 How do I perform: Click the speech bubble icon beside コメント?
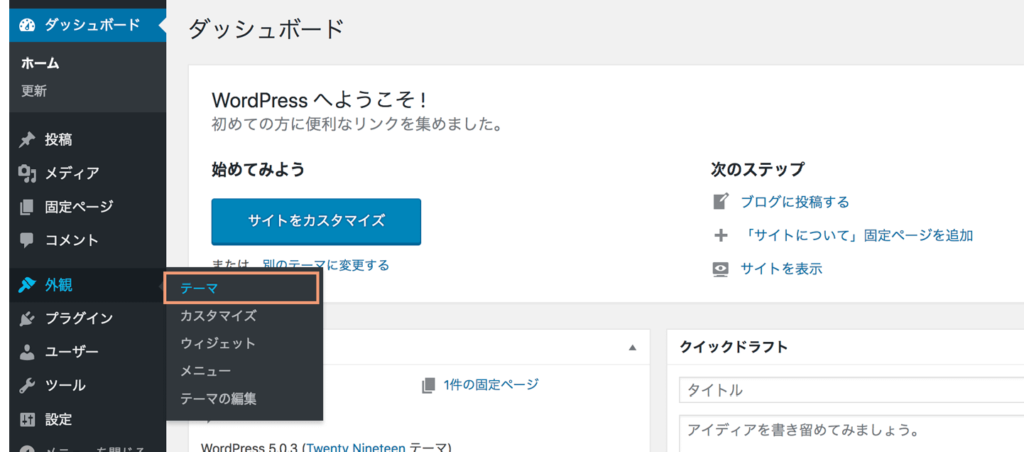(27, 240)
